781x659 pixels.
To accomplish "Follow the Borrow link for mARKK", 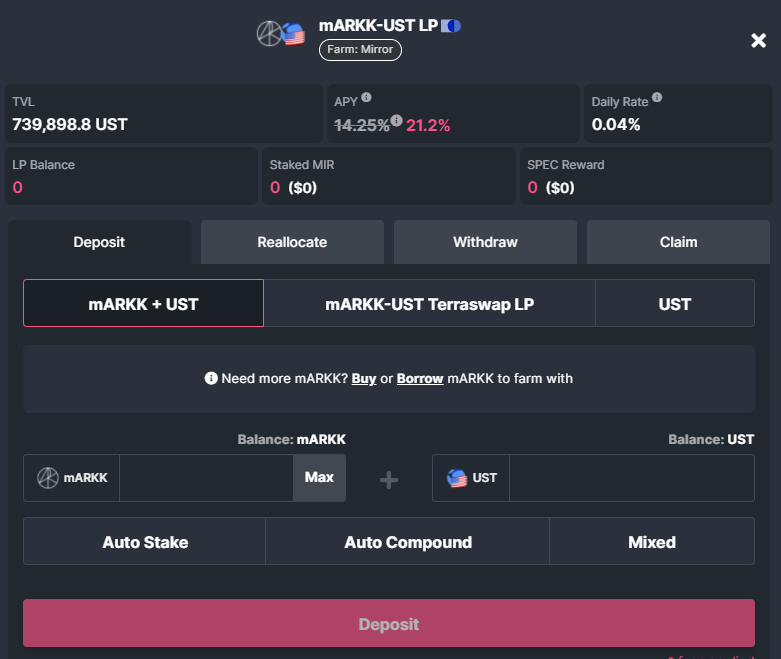I will (420, 379).
